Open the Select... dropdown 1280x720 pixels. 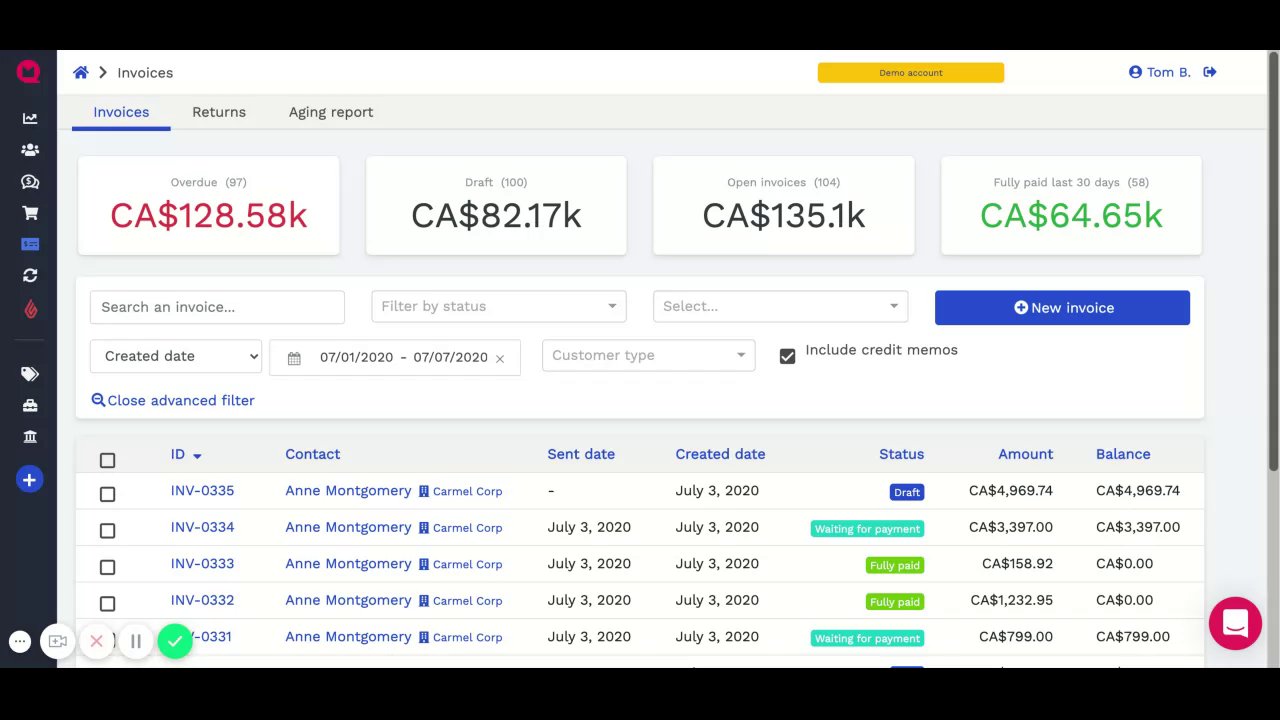[x=781, y=306]
